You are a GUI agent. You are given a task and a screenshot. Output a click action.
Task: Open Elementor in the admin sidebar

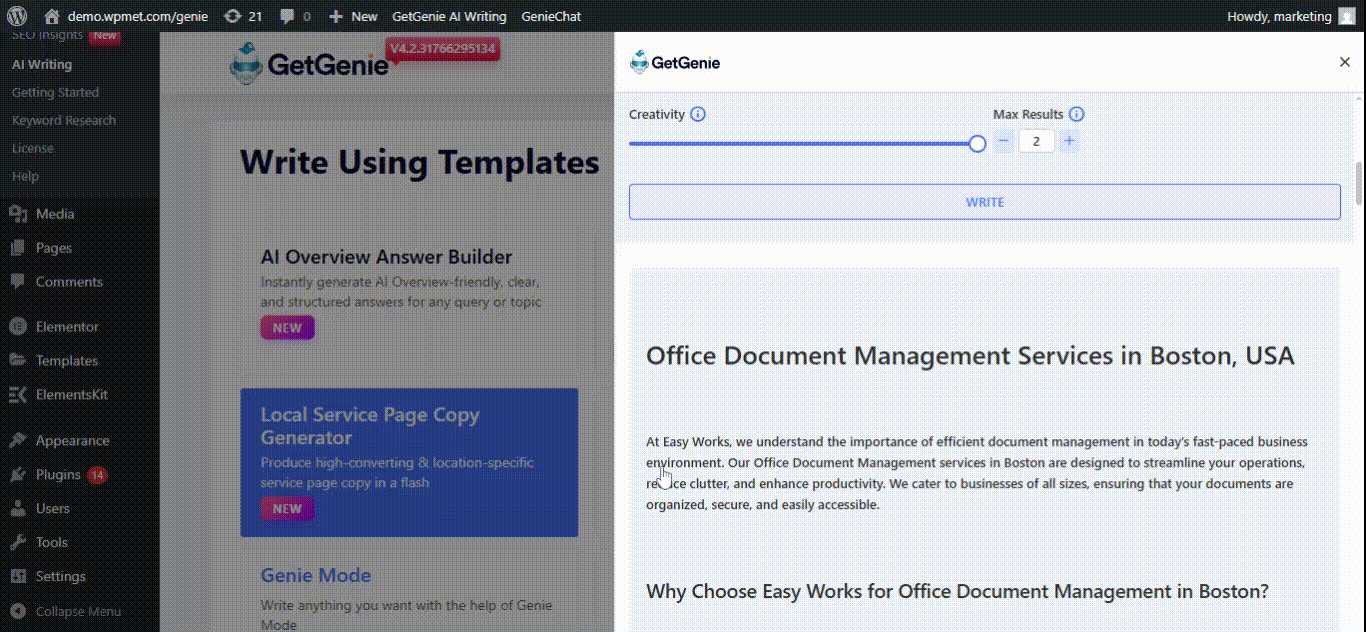67,326
